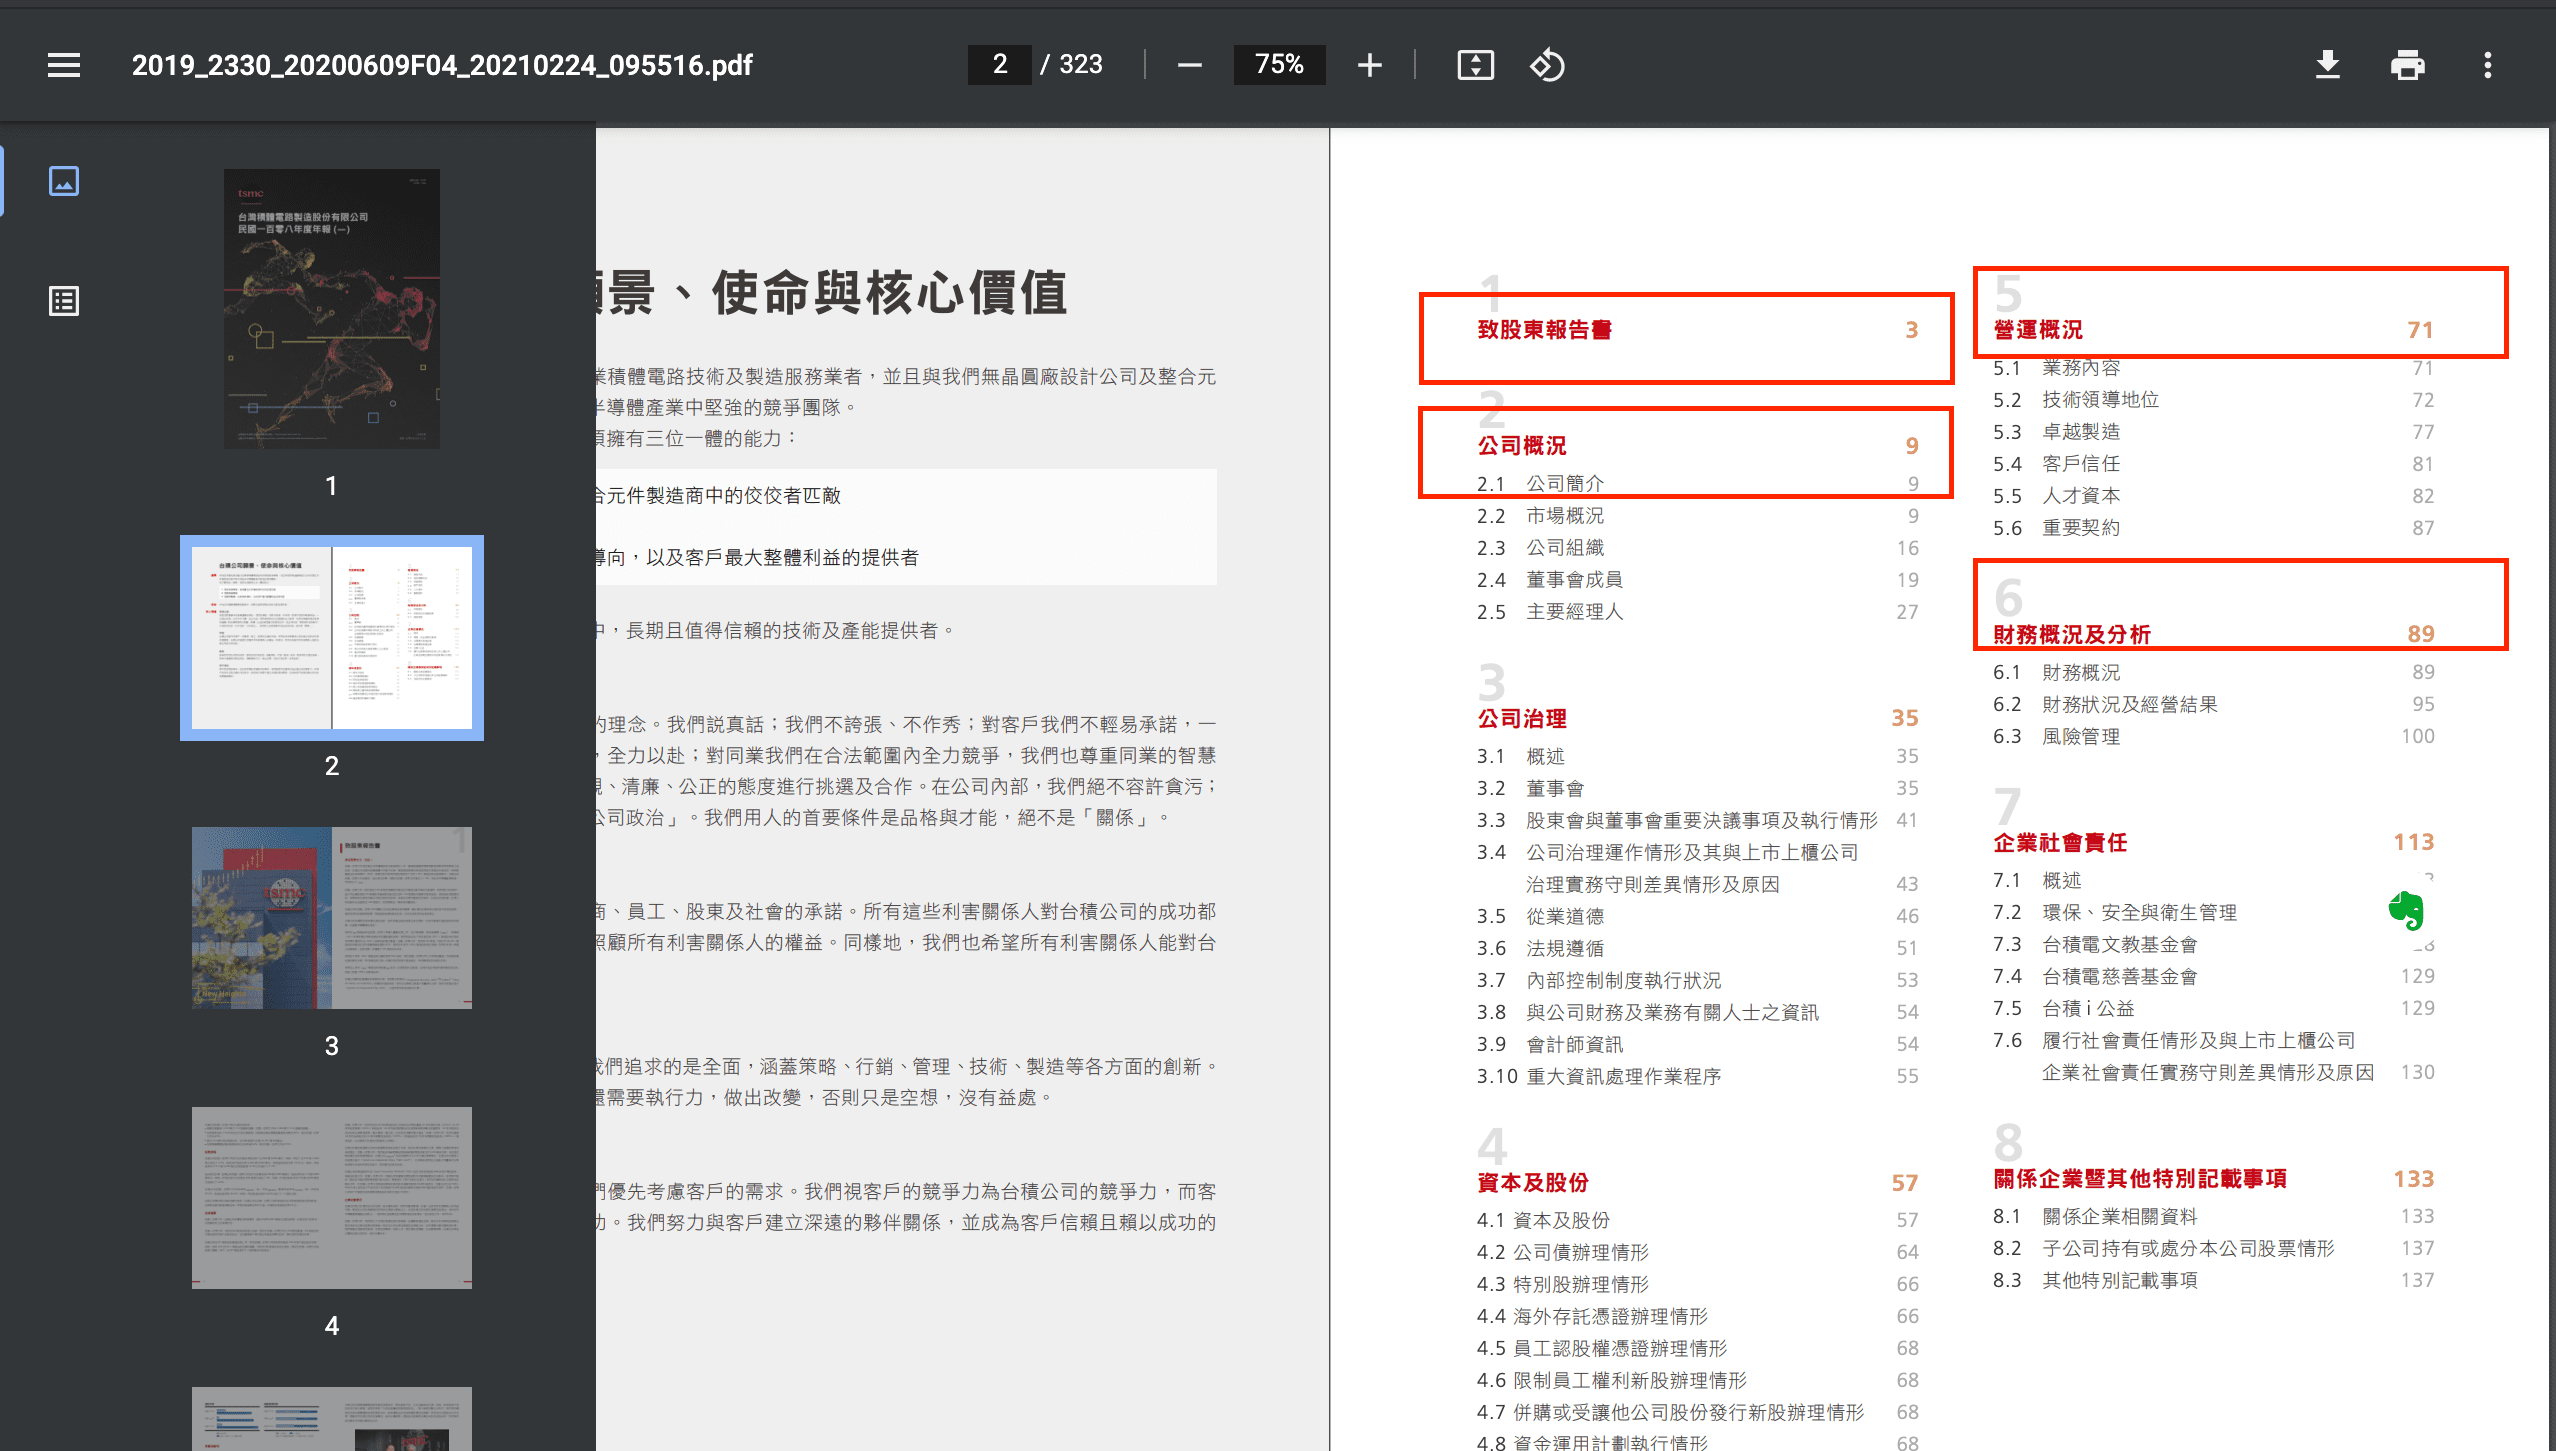Toggle the sidebar menu hamburger icon
The image size is (2556, 1451).
tap(64, 65)
